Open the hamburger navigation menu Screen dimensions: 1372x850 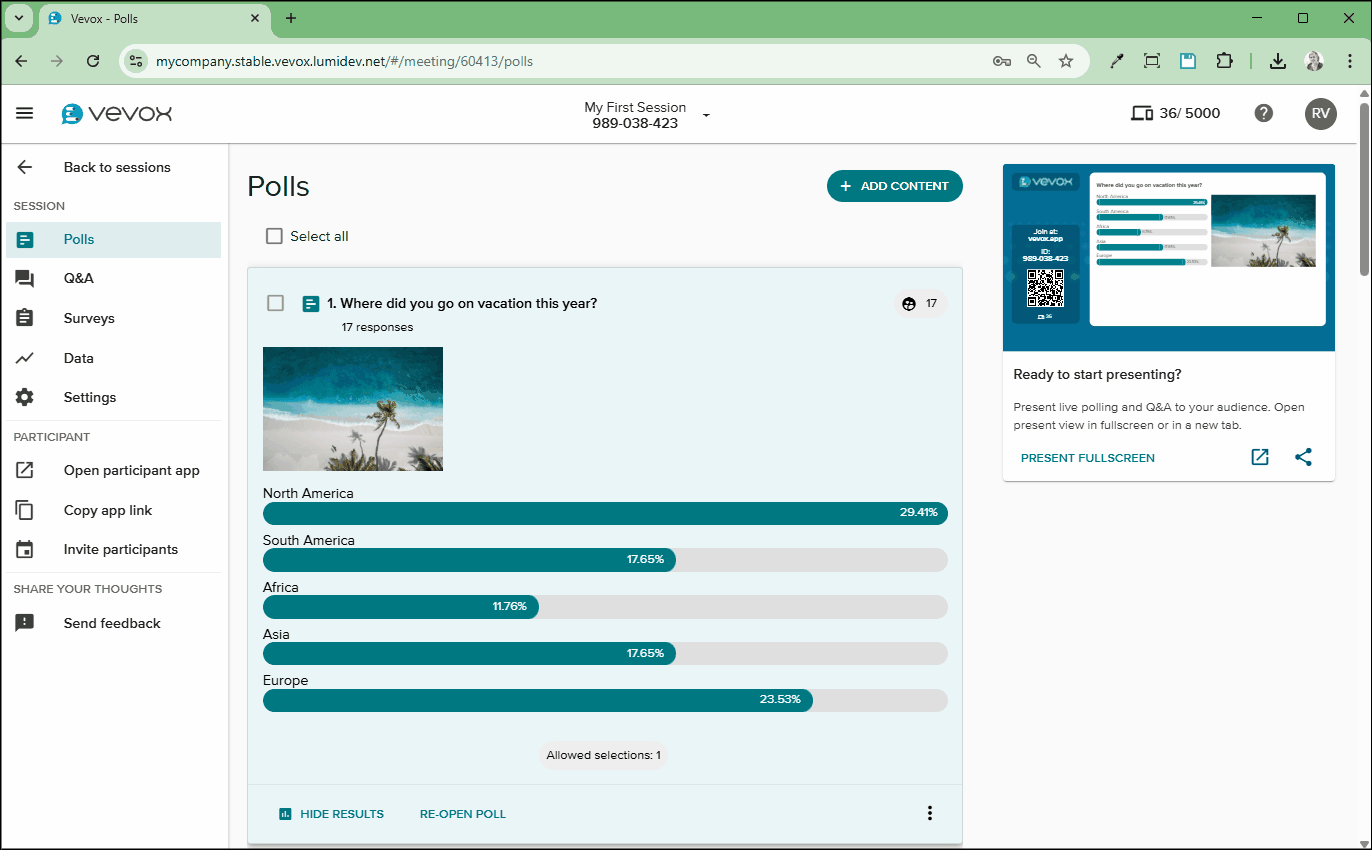pos(25,113)
